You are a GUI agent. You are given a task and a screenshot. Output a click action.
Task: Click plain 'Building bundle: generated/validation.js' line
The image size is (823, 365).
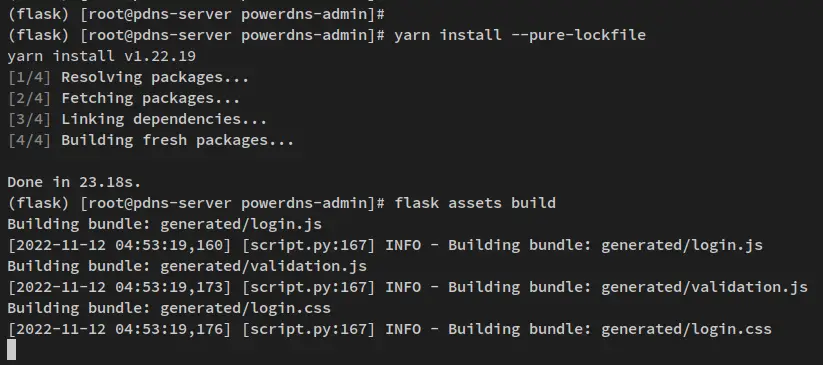[x=187, y=266]
